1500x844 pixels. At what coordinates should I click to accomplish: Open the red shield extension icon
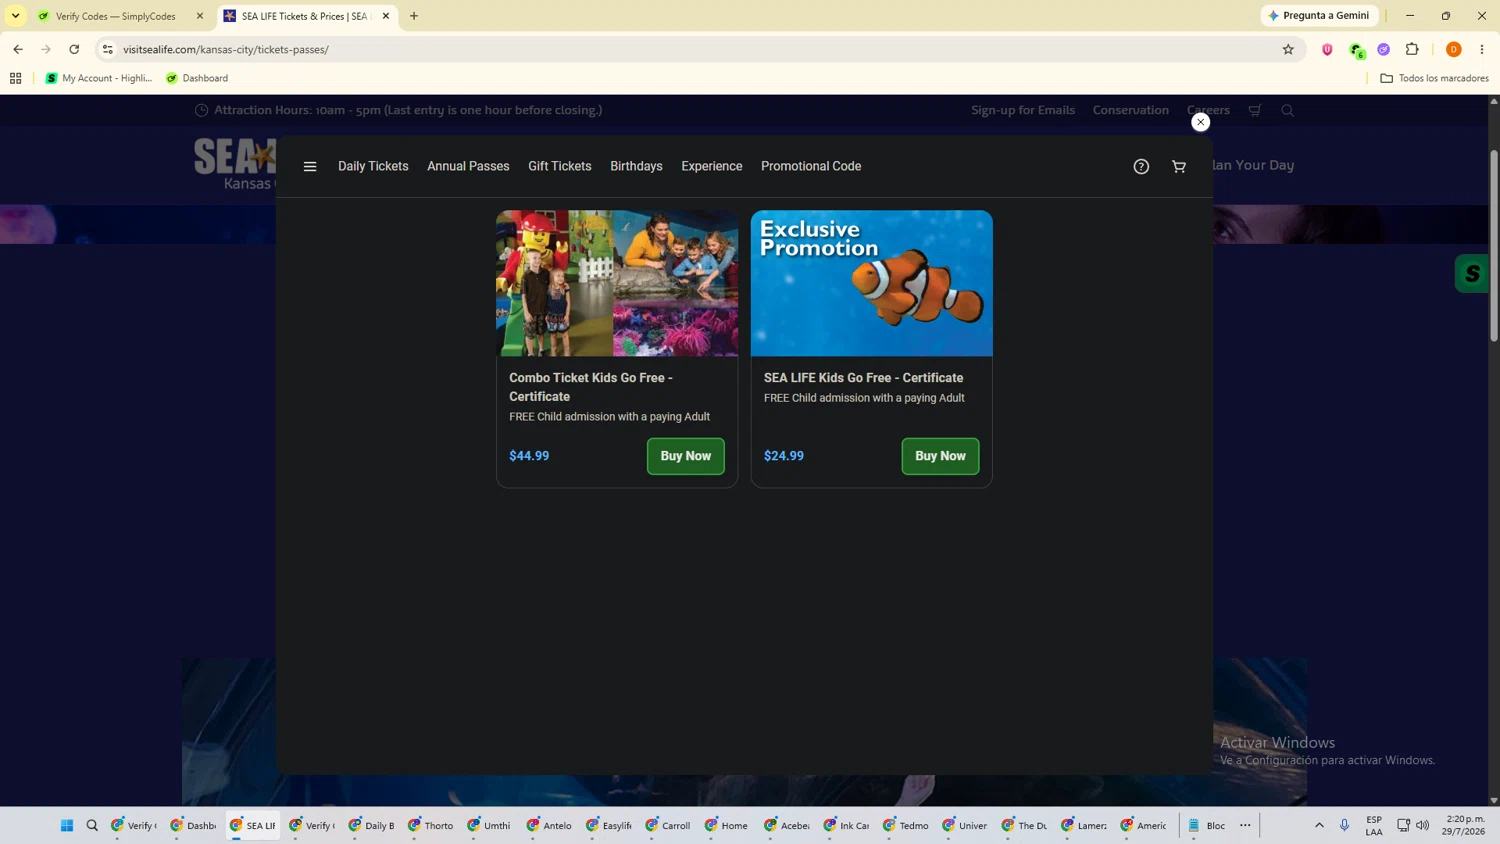coord(1327,49)
